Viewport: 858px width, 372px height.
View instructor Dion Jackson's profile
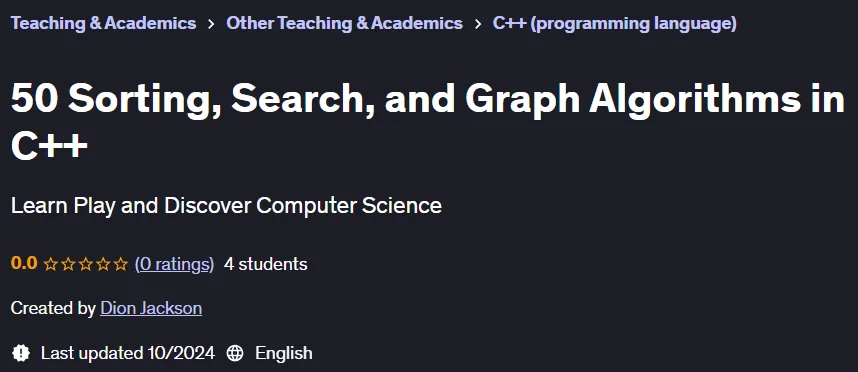coord(151,308)
